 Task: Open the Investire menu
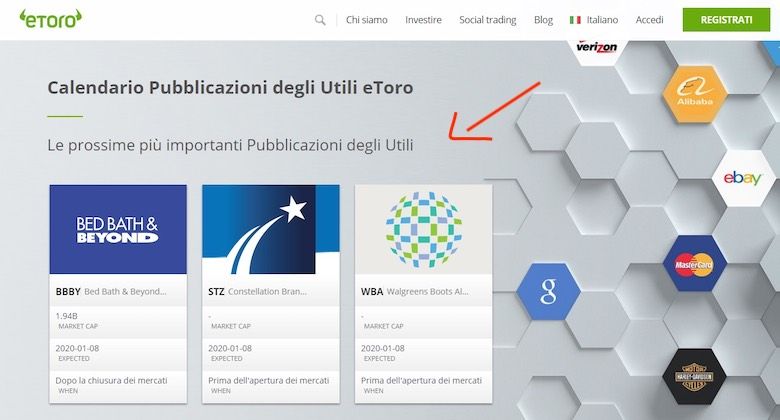click(423, 20)
